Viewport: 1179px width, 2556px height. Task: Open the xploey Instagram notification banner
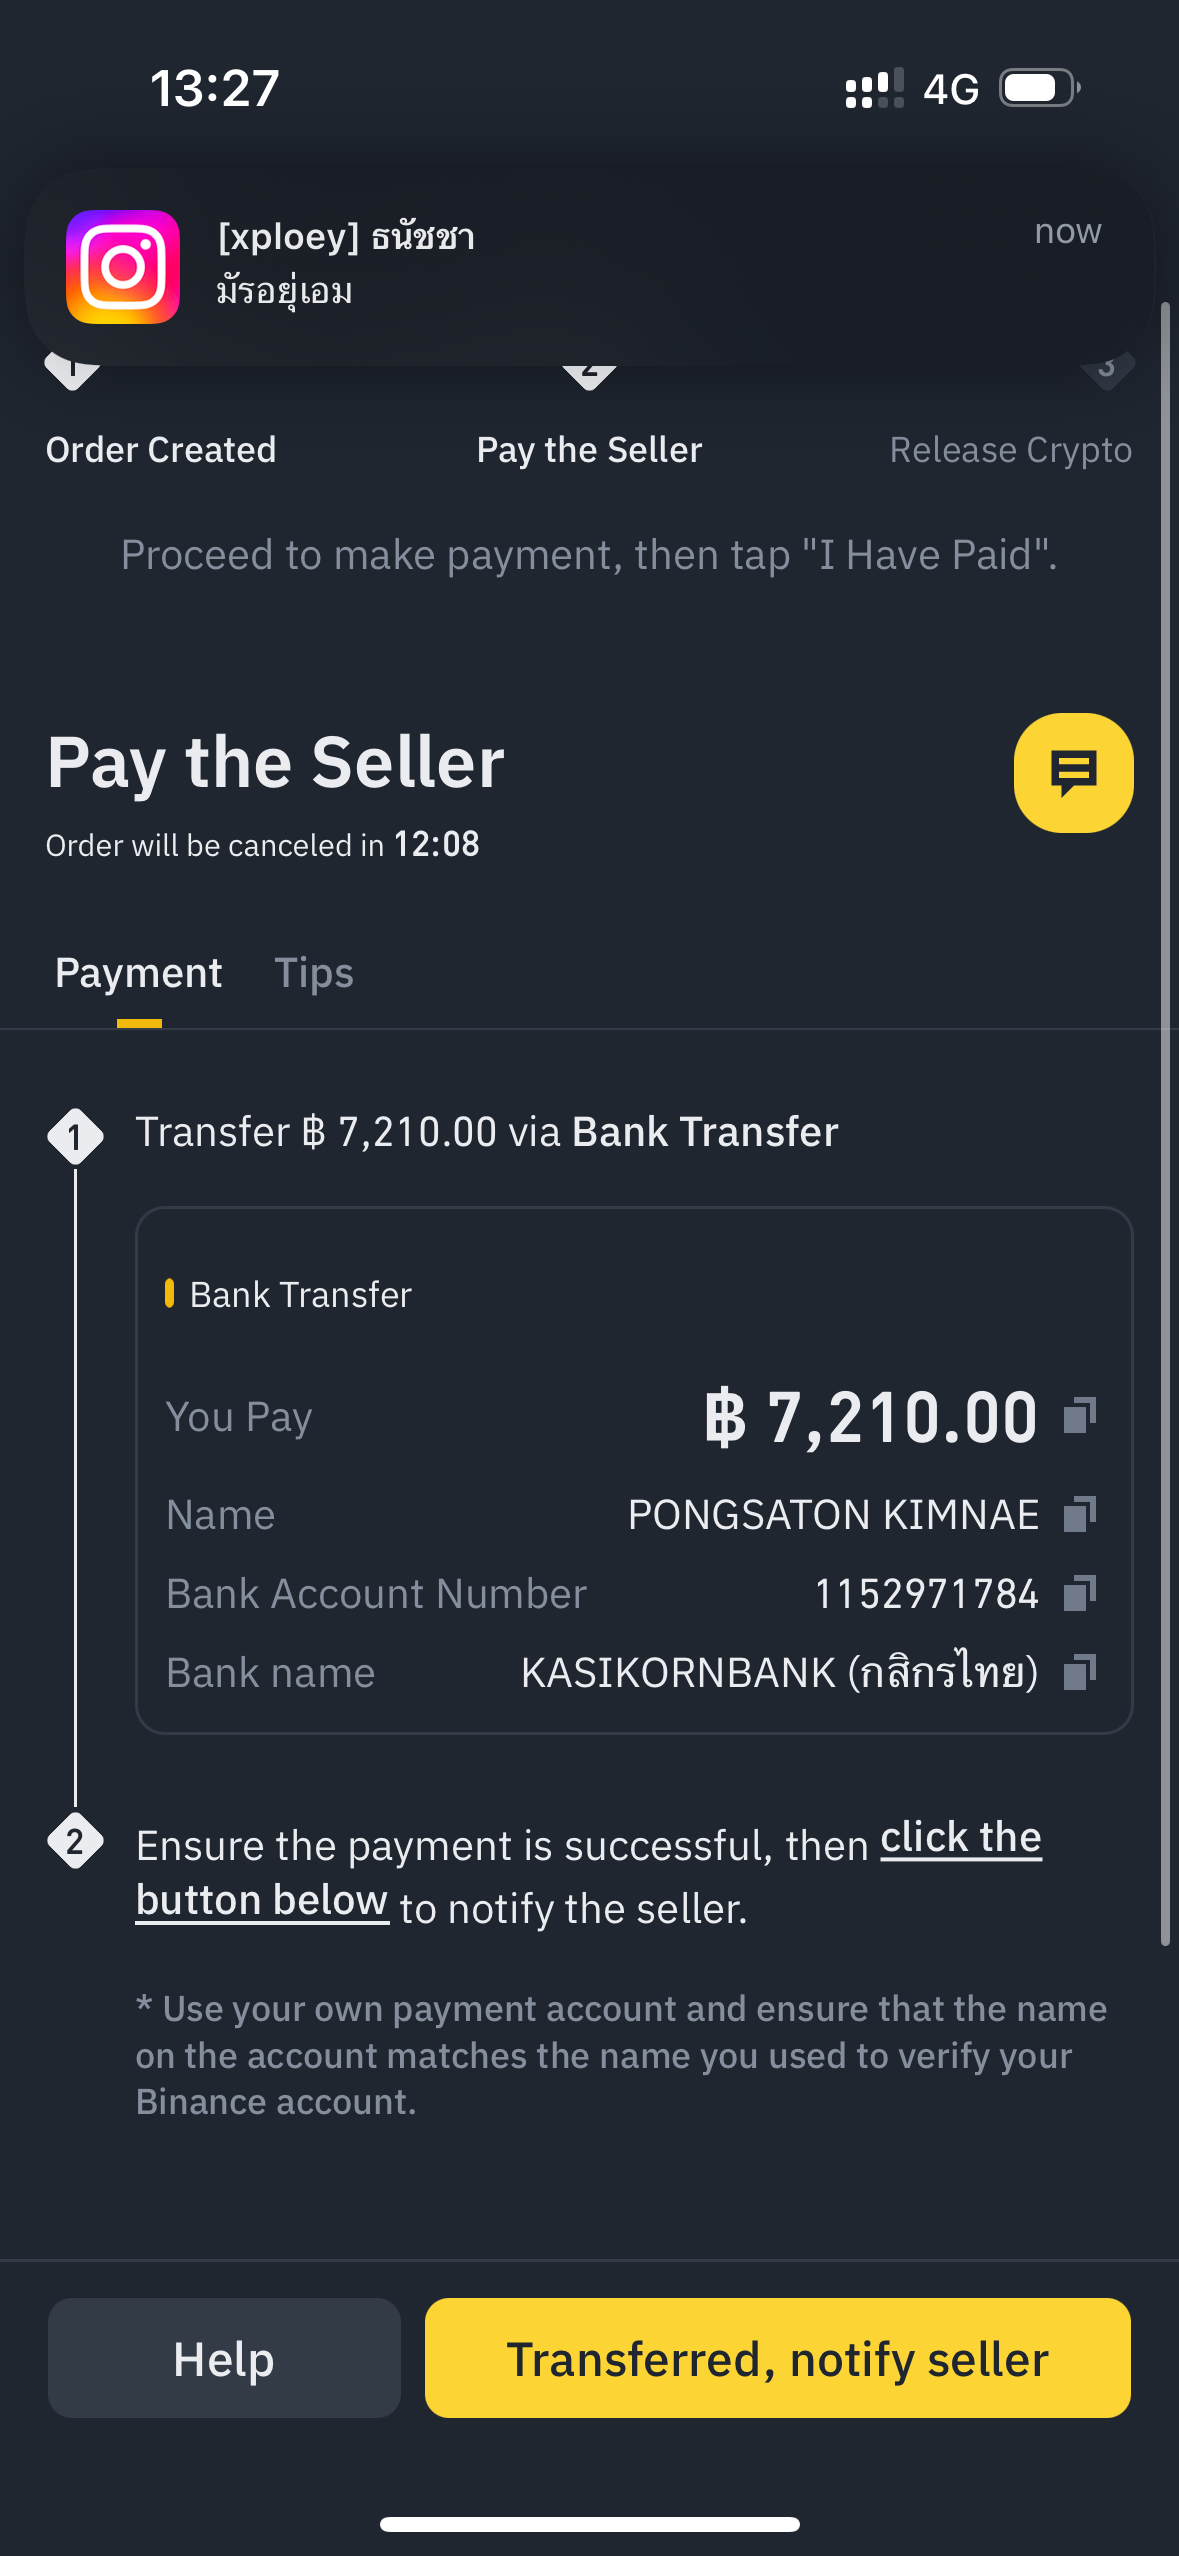pos(589,266)
